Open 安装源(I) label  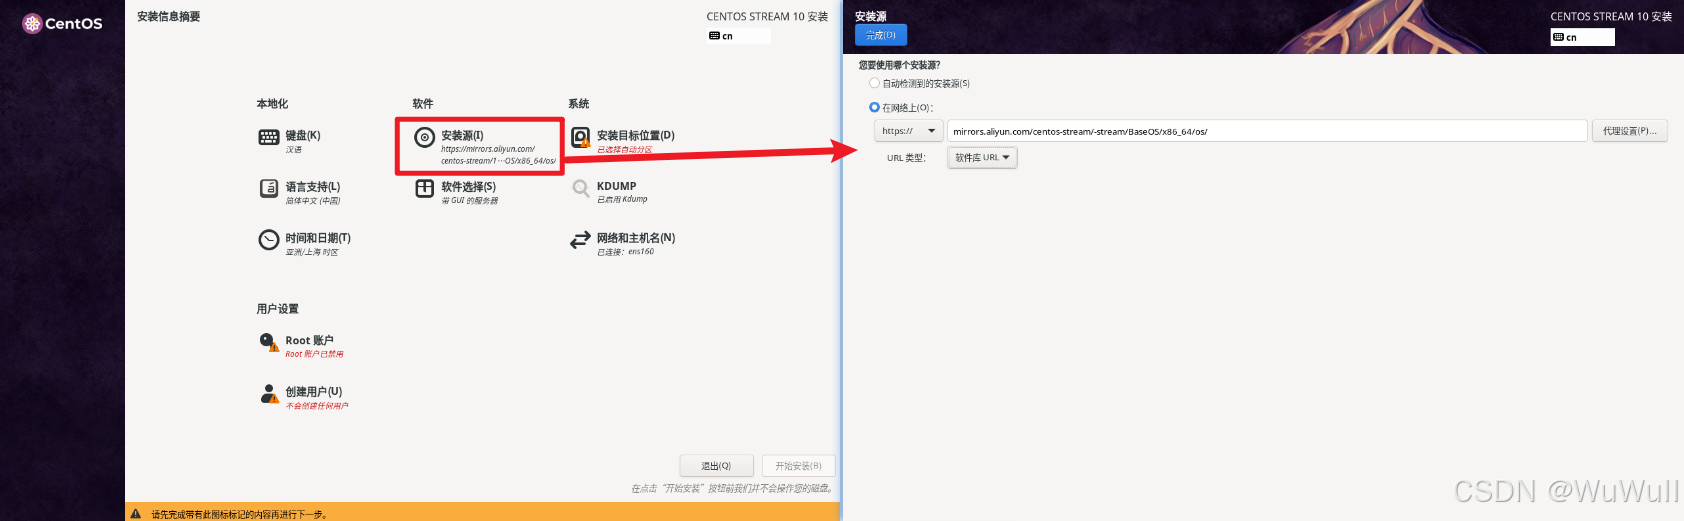point(462,135)
